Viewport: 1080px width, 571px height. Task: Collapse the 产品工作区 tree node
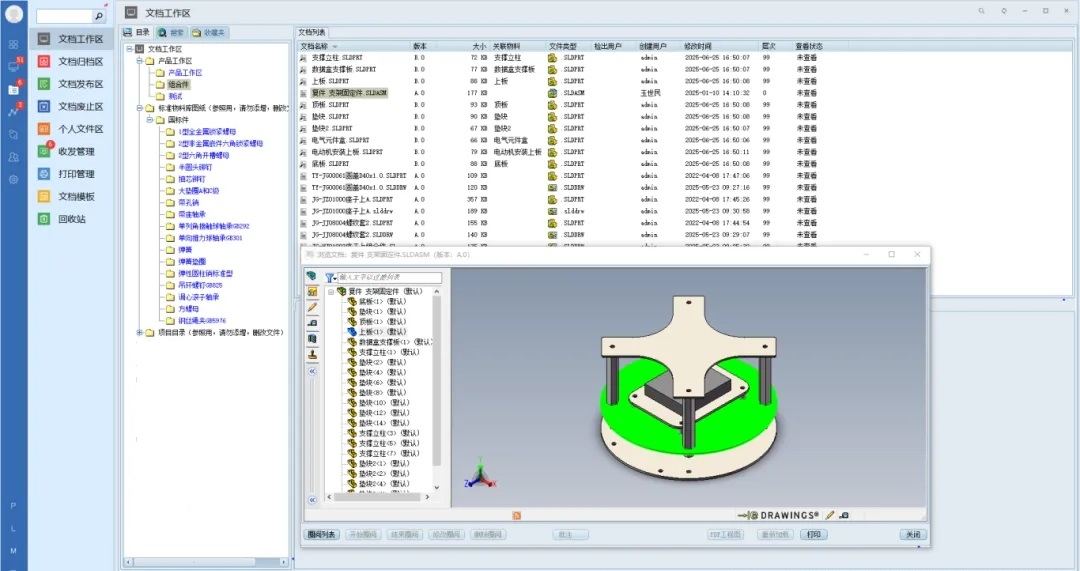pyautogui.click(x=139, y=61)
